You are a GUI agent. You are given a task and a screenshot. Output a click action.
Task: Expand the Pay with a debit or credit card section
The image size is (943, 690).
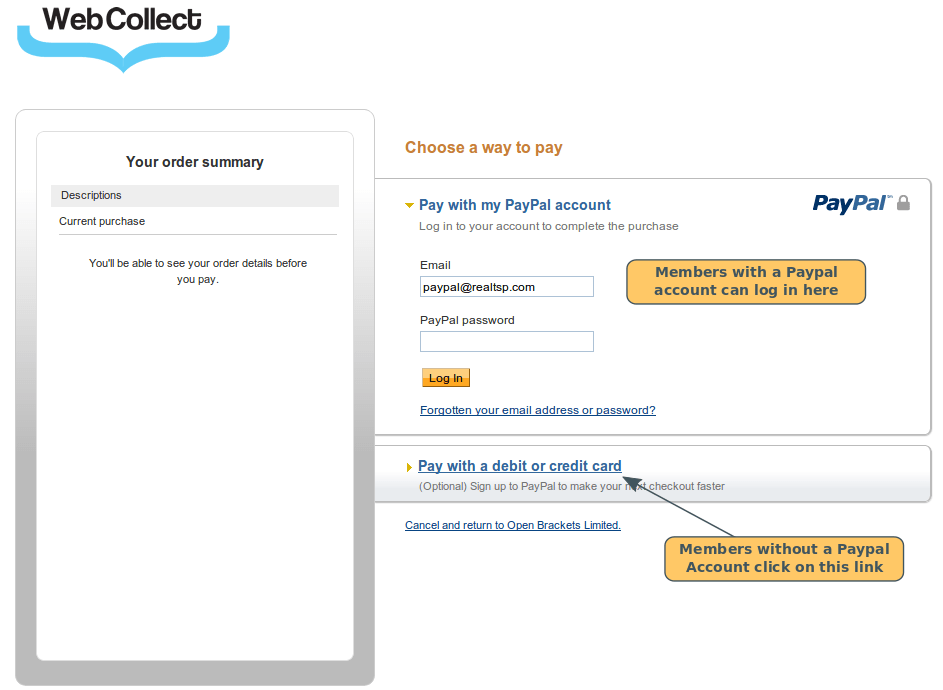pyautogui.click(x=519, y=465)
